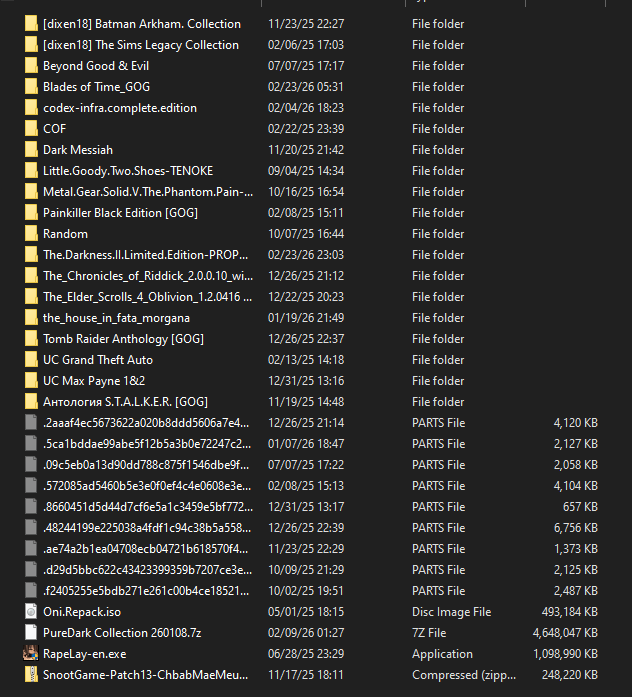Click the PureDark Collection 7z file icon

tap(31, 633)
